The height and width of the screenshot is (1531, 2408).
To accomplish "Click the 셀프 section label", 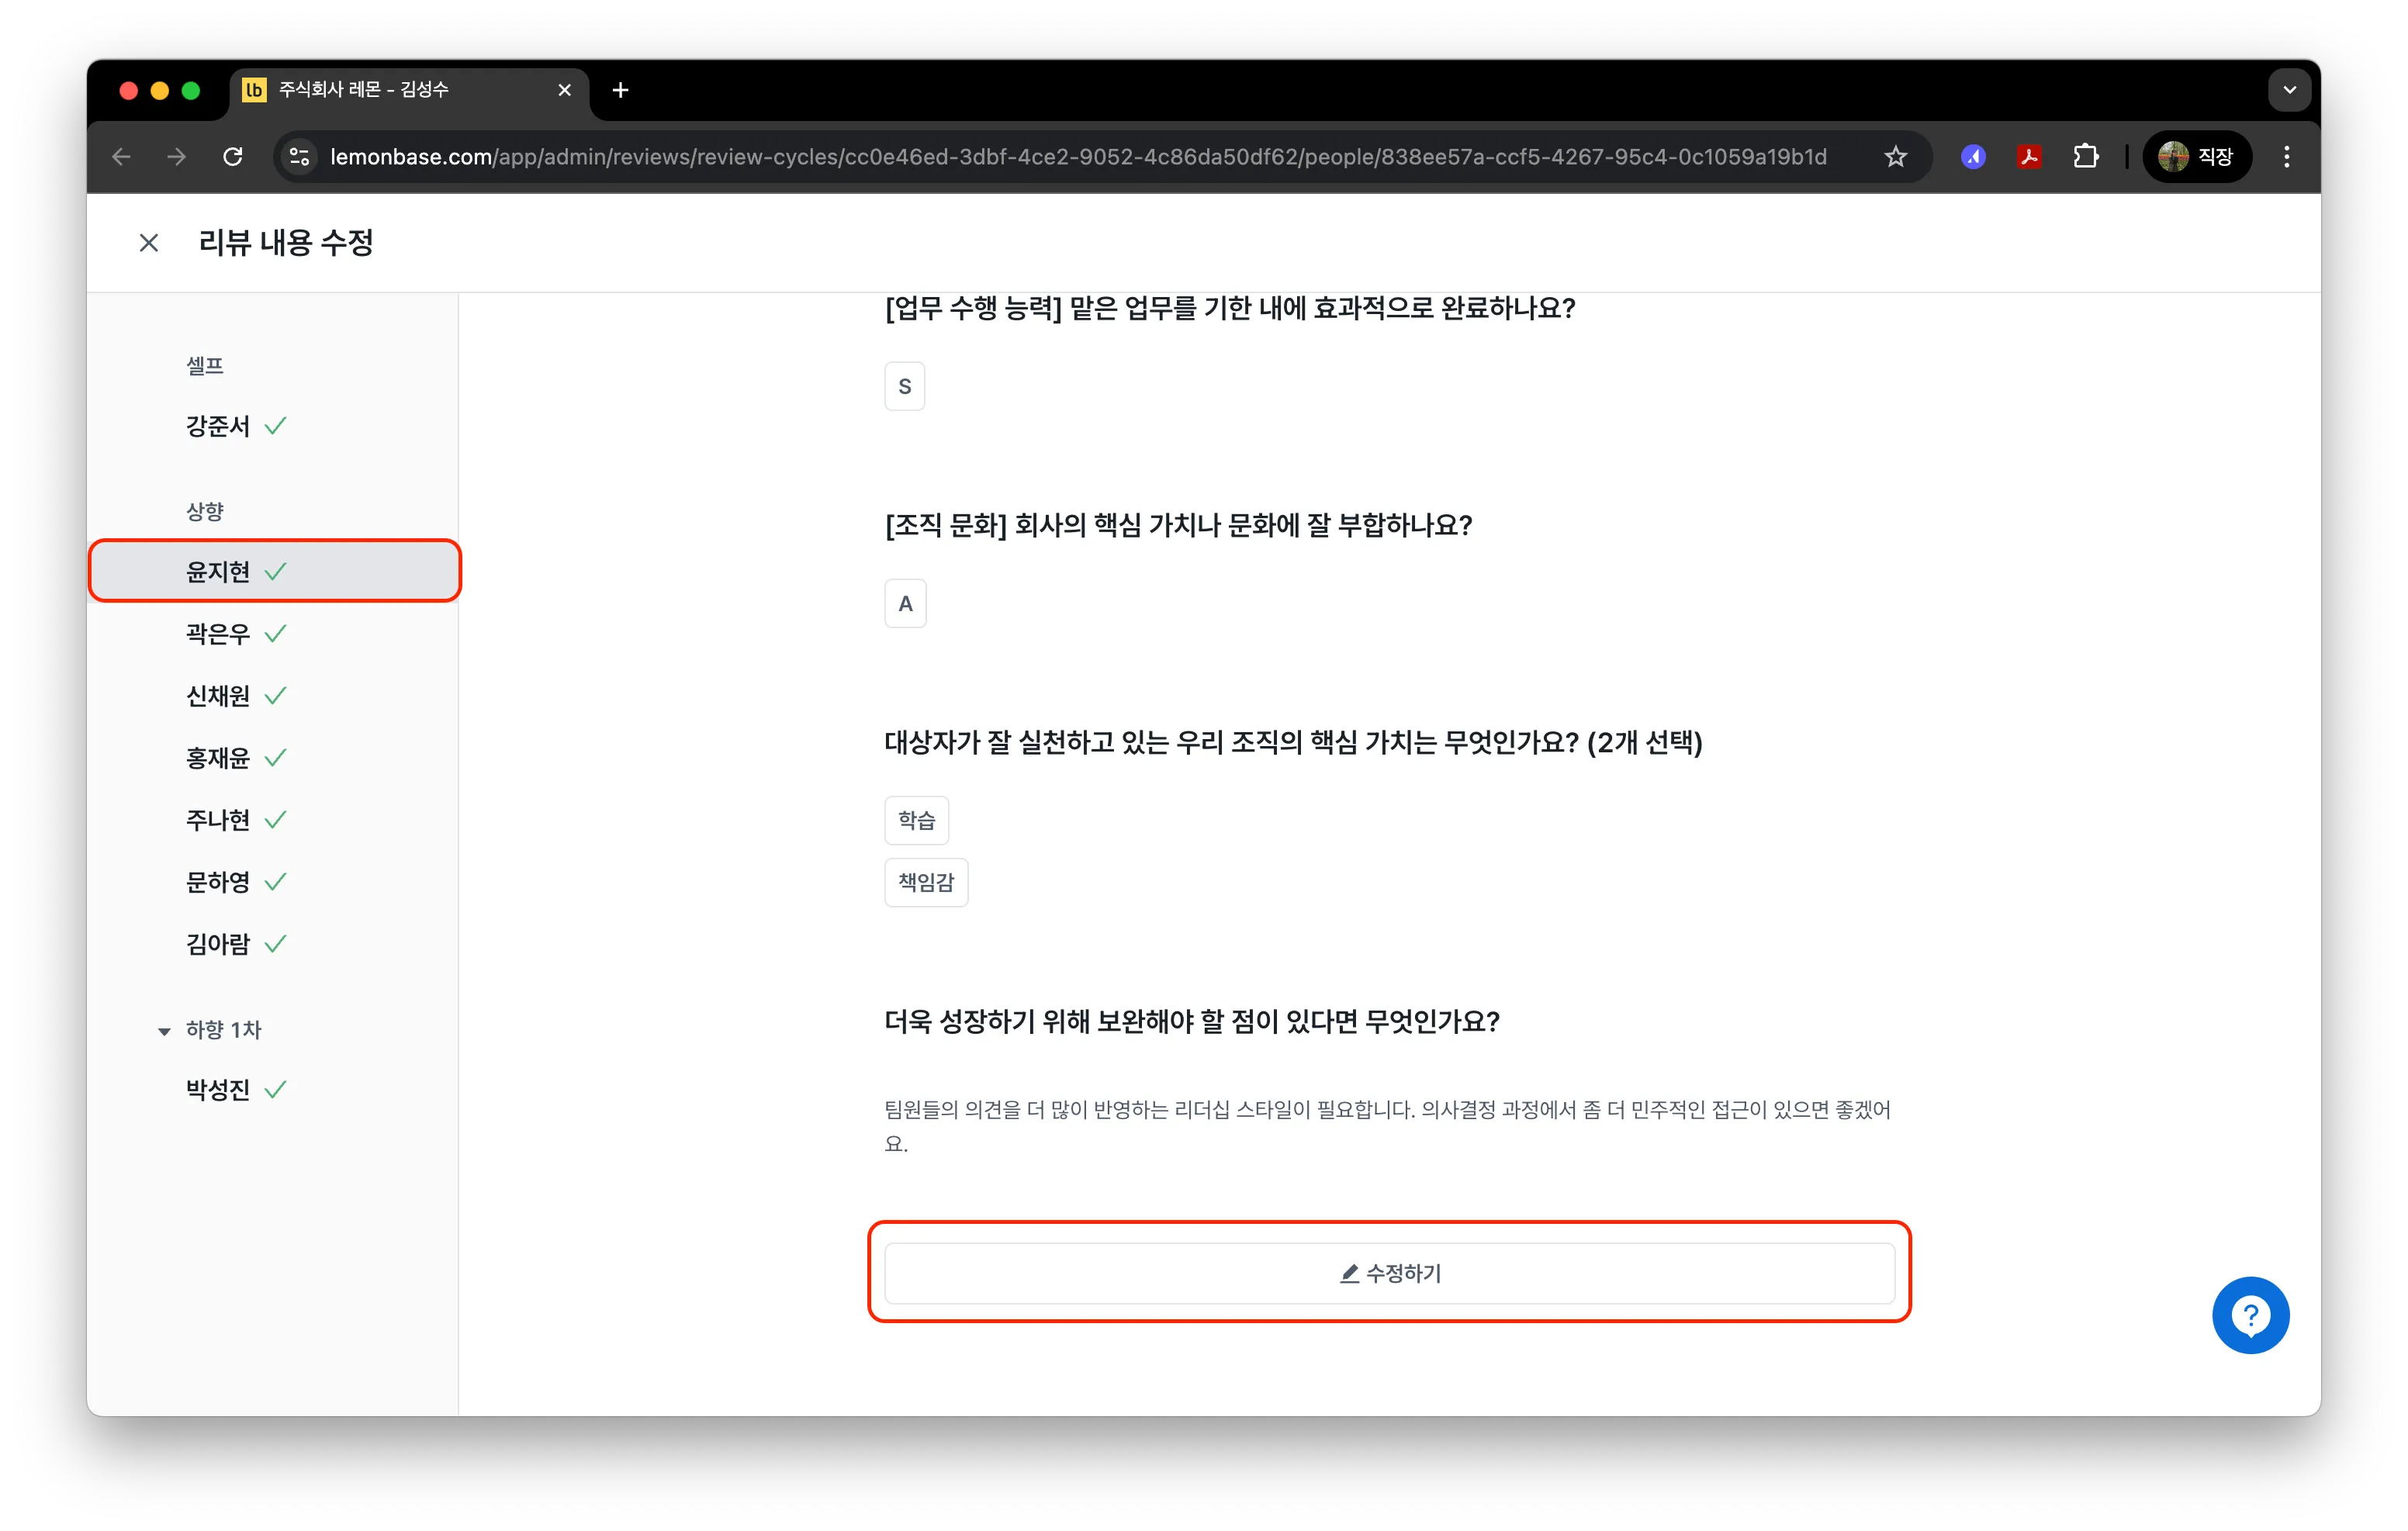I will (x=205, y=366).
